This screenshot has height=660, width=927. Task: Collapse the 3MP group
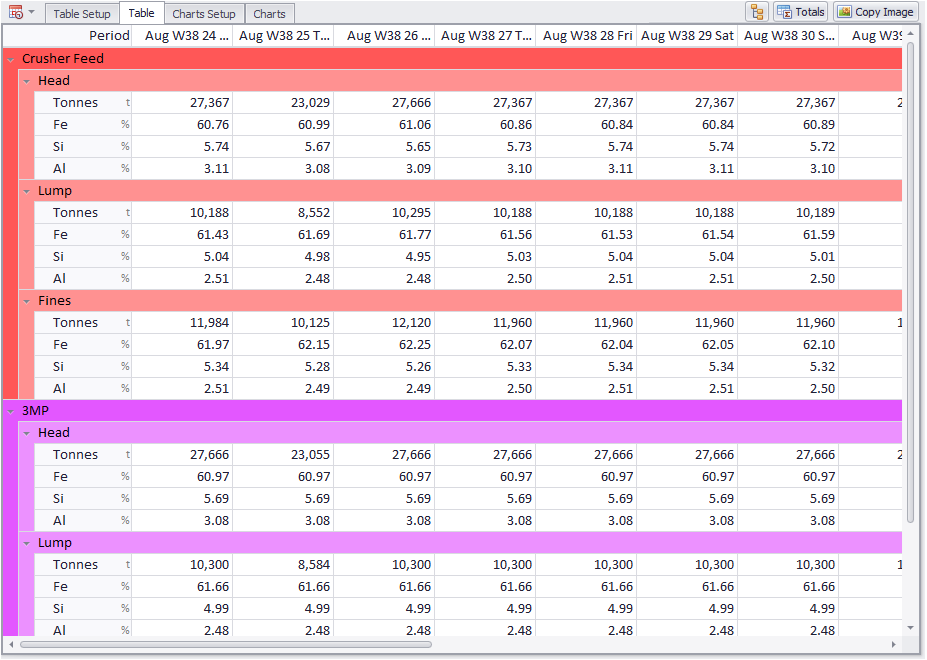pos(11,411)
